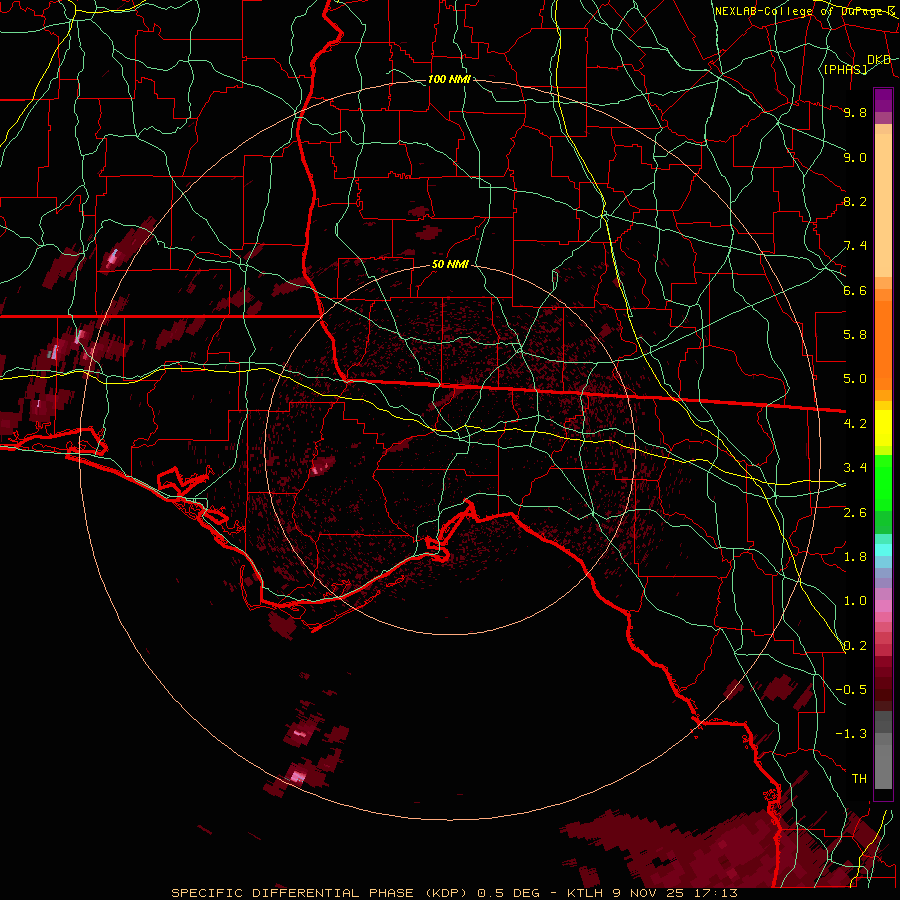
Task: Click the 5.8 scale value
Action: click(x=855, y=335)
